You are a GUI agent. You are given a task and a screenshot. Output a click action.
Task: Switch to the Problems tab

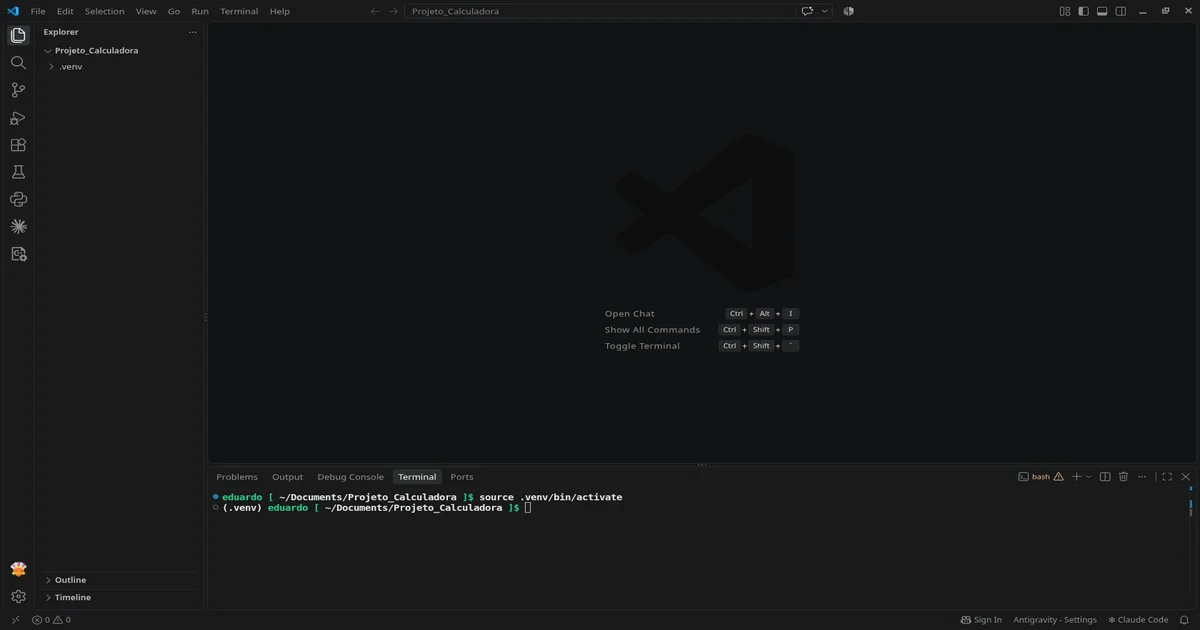[x=237, y=477]
